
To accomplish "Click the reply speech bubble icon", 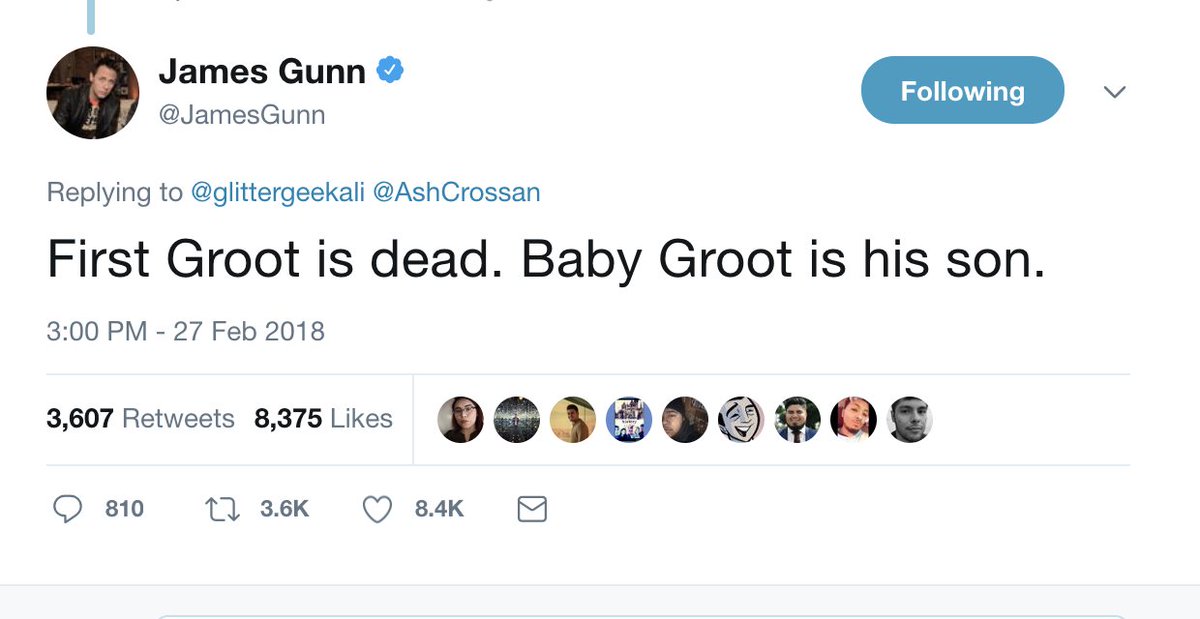I will [66, 510].
